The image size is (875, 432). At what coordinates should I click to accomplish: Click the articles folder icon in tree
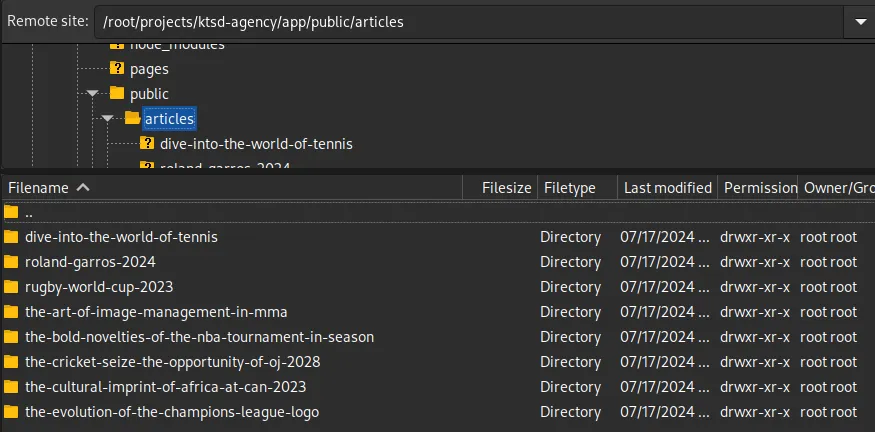132,119
